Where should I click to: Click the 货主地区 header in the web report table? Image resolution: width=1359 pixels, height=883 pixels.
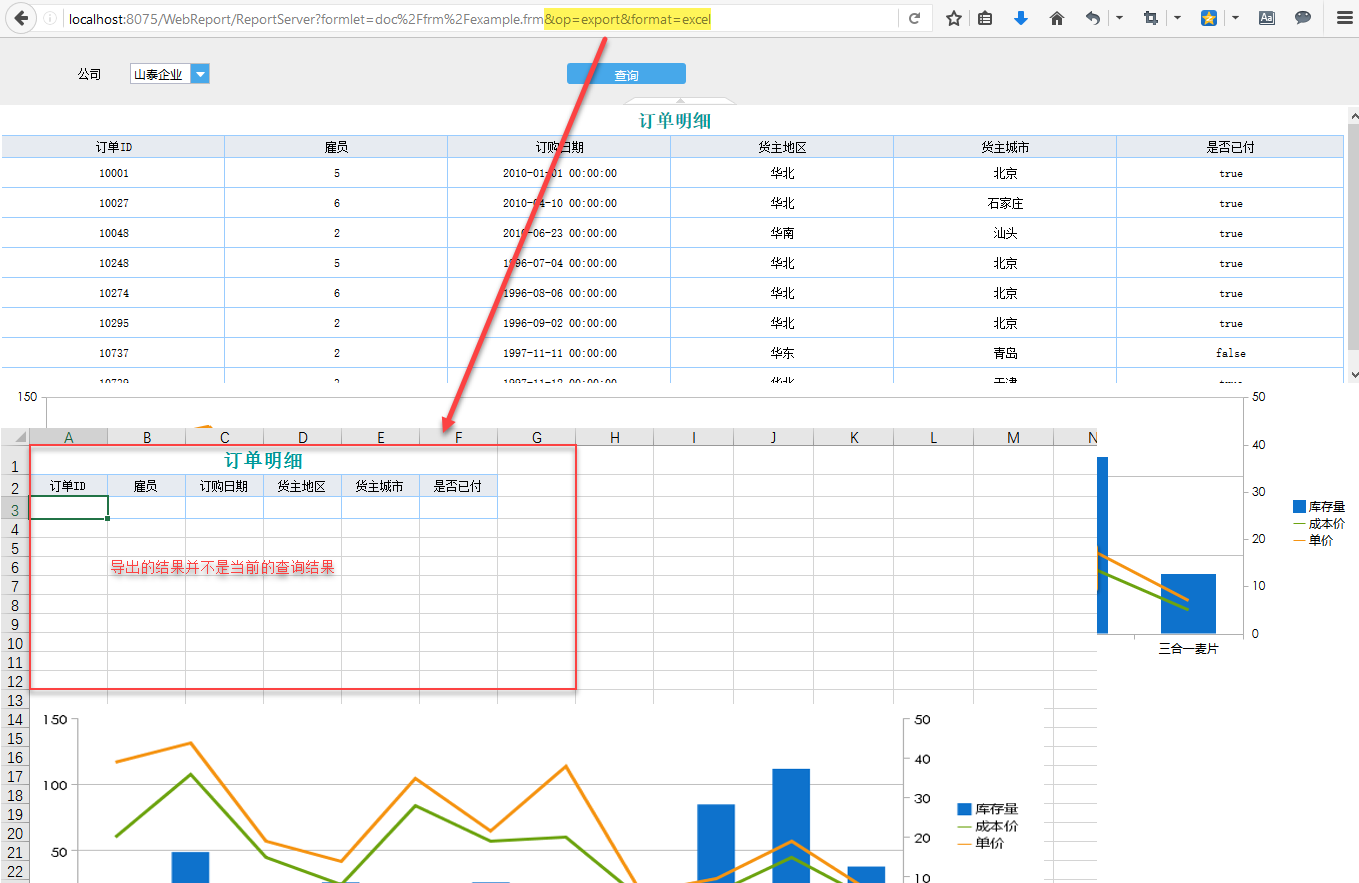pyautogui.click(x=782, y=147)
